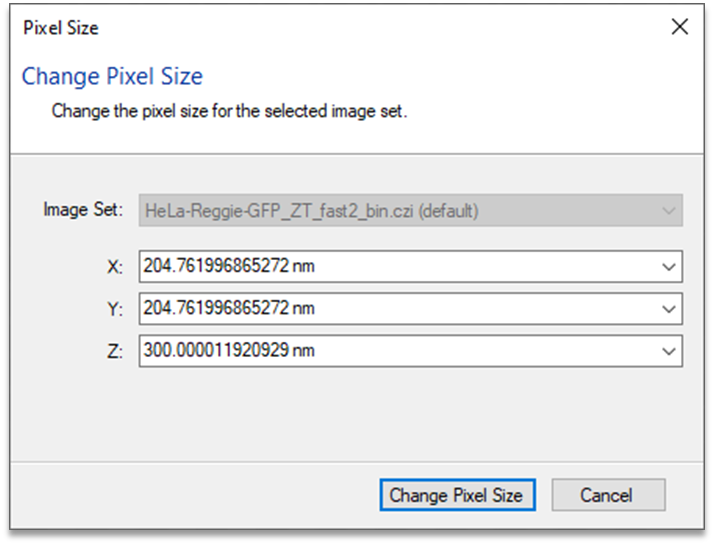
Task: Click the blue Change Pixel Size heading
Action: [112, 76]
